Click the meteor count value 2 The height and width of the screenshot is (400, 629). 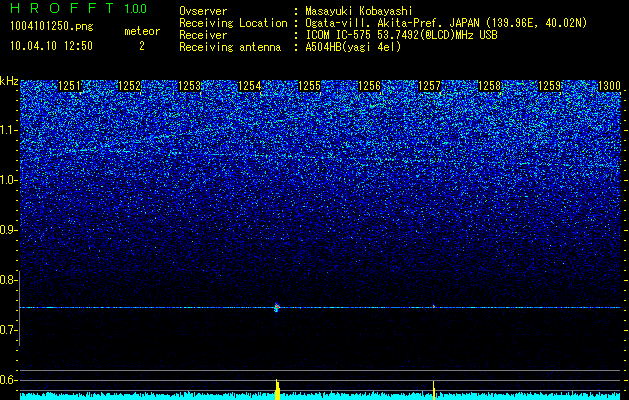pos(142,46)
